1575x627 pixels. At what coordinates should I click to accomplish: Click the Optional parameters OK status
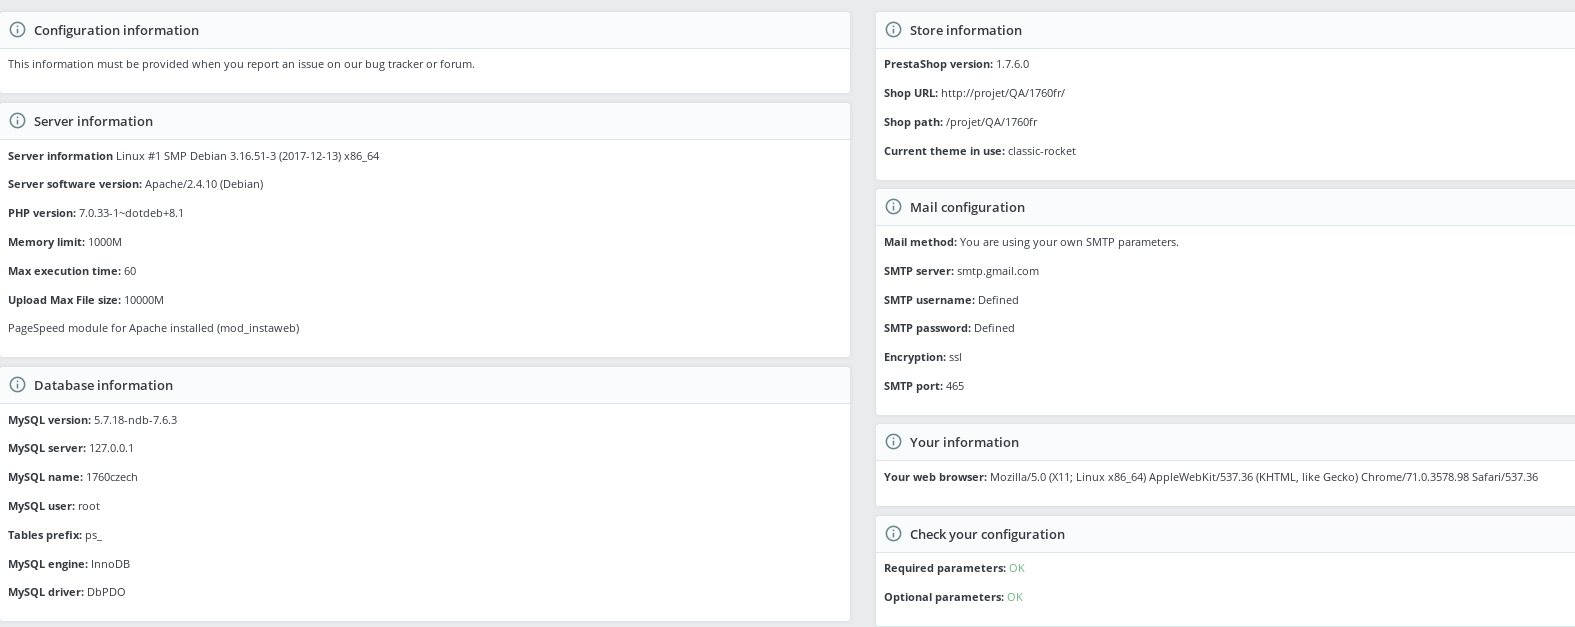1015,597
